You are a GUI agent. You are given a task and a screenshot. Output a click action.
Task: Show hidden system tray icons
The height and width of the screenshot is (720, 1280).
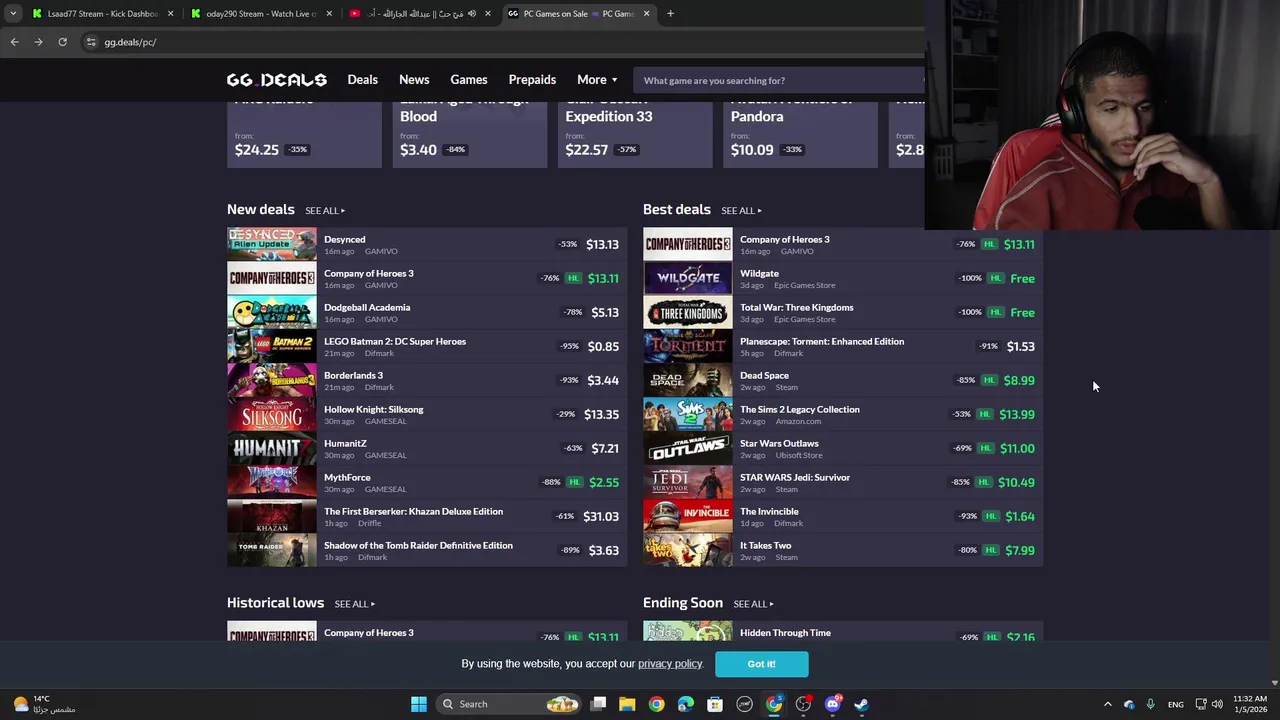point(1107,704)
